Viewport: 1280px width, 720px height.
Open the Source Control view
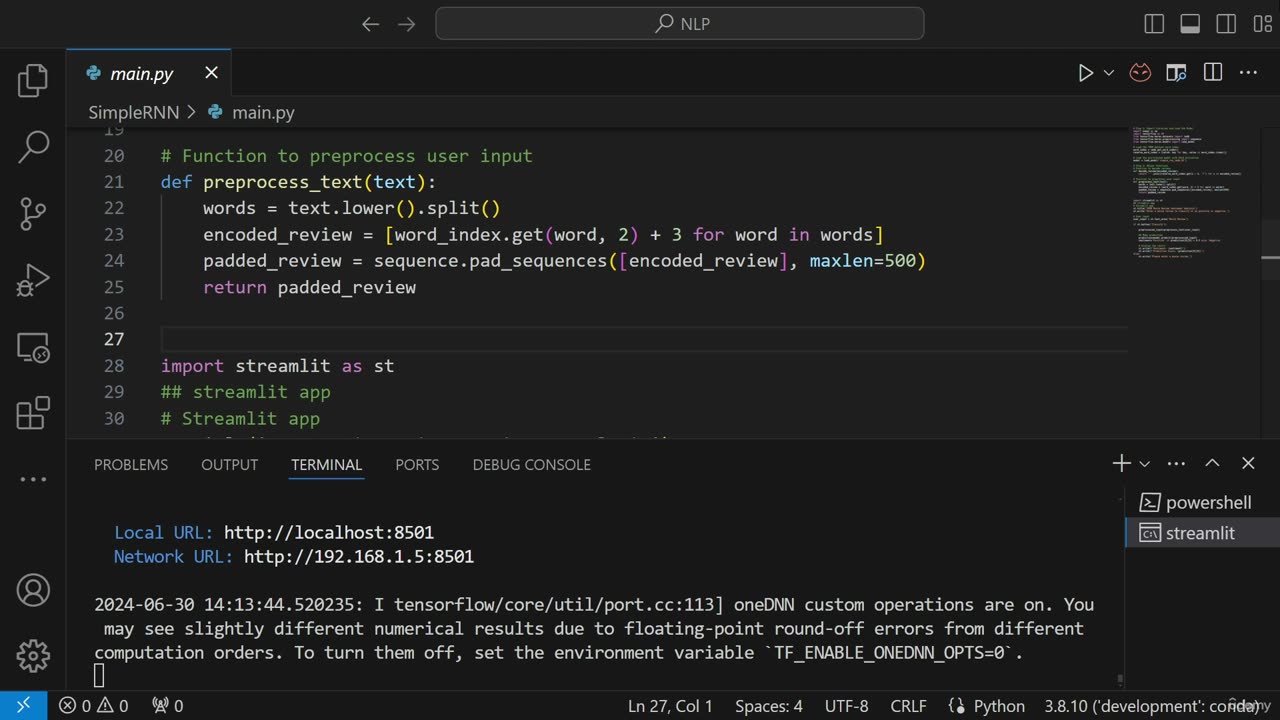coord(33,213)
